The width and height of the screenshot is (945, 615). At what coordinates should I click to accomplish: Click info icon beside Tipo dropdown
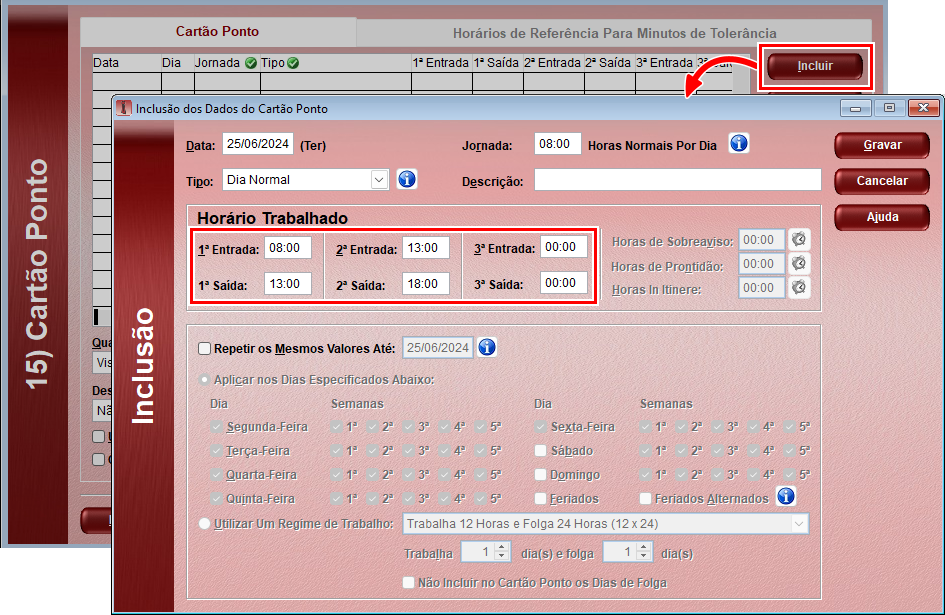[x=407, y=179]
